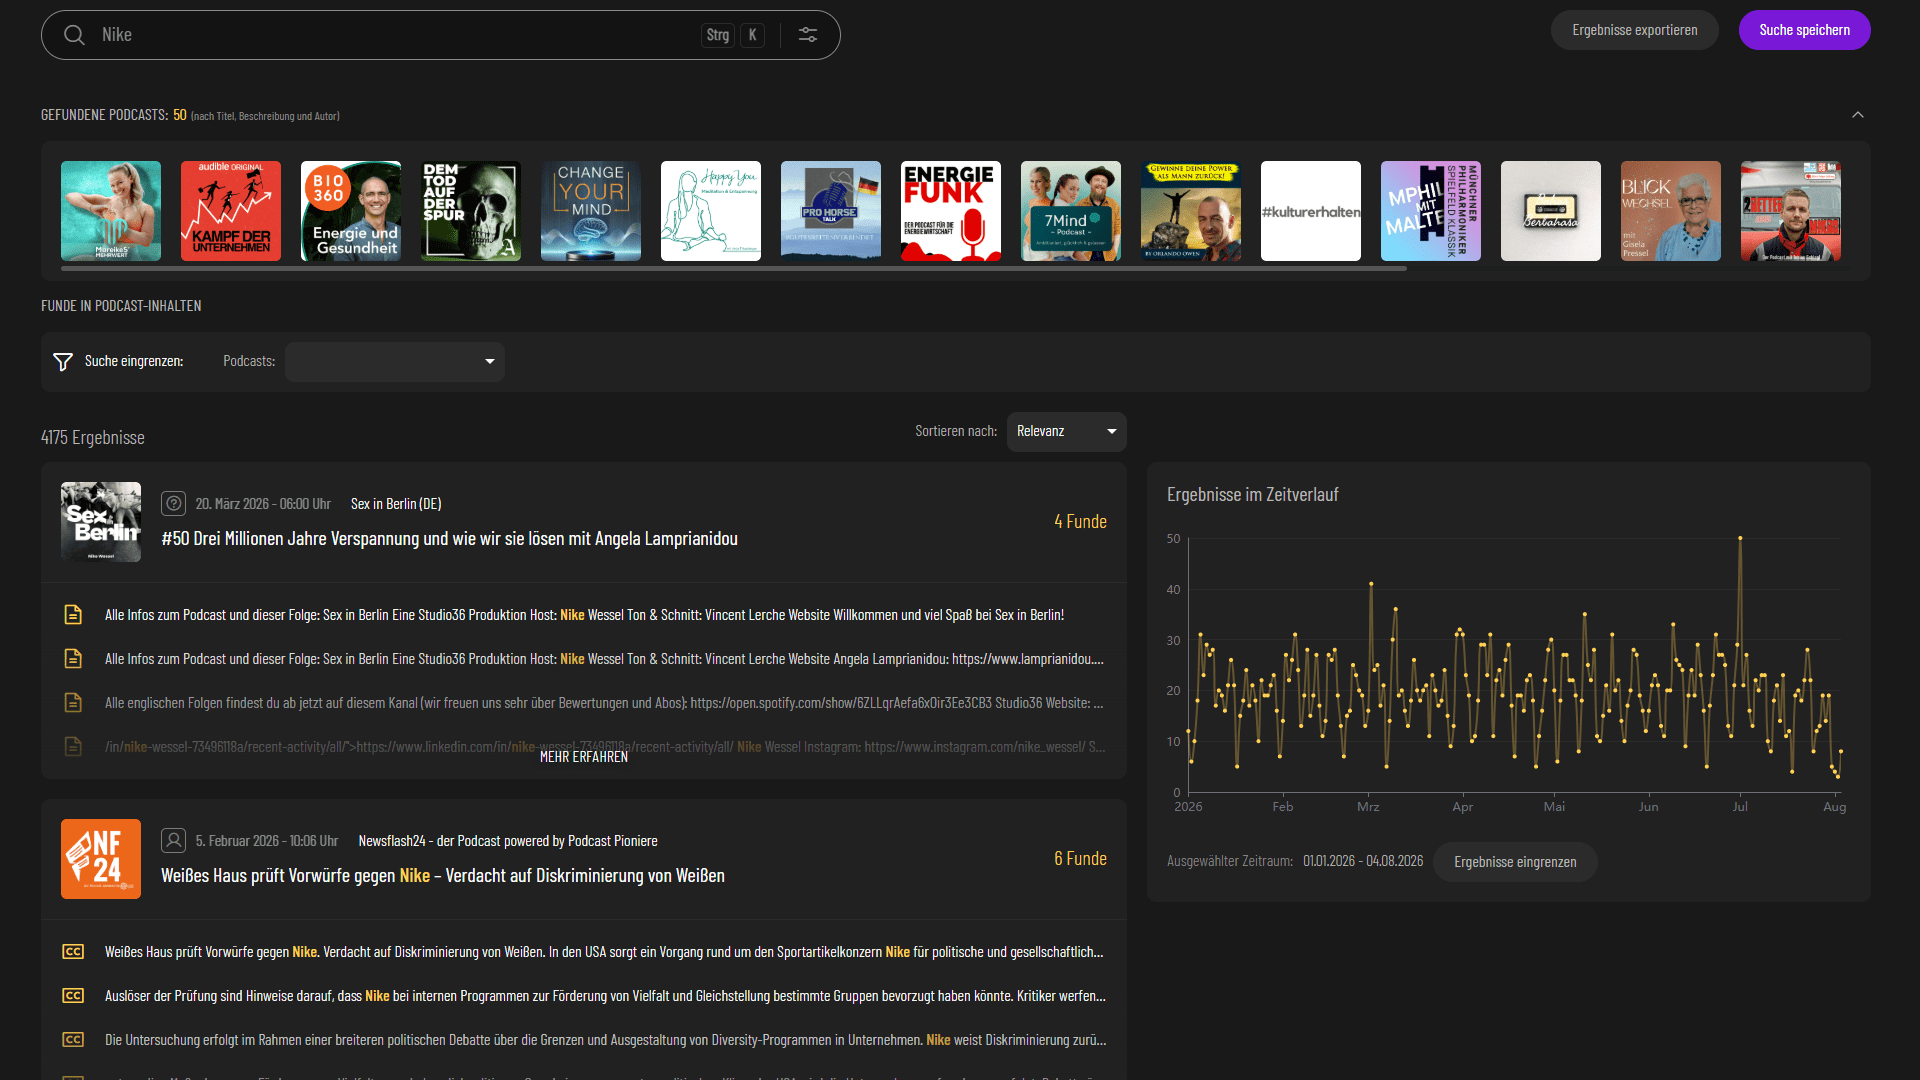
Task: Open the MPhil mit Malte podcast cover
Action: [1431, 211]
